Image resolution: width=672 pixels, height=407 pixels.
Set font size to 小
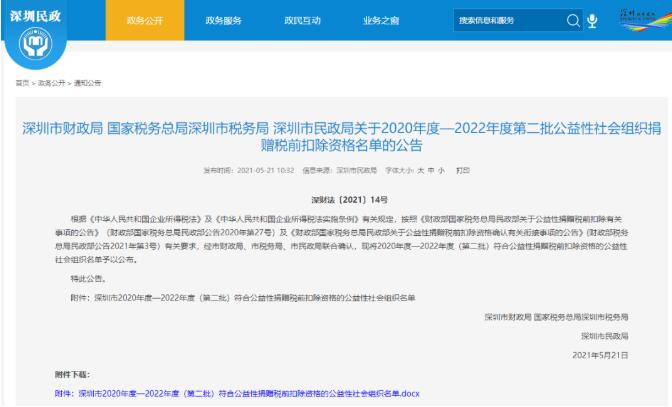pyautogui.click(x=442, y=171)
